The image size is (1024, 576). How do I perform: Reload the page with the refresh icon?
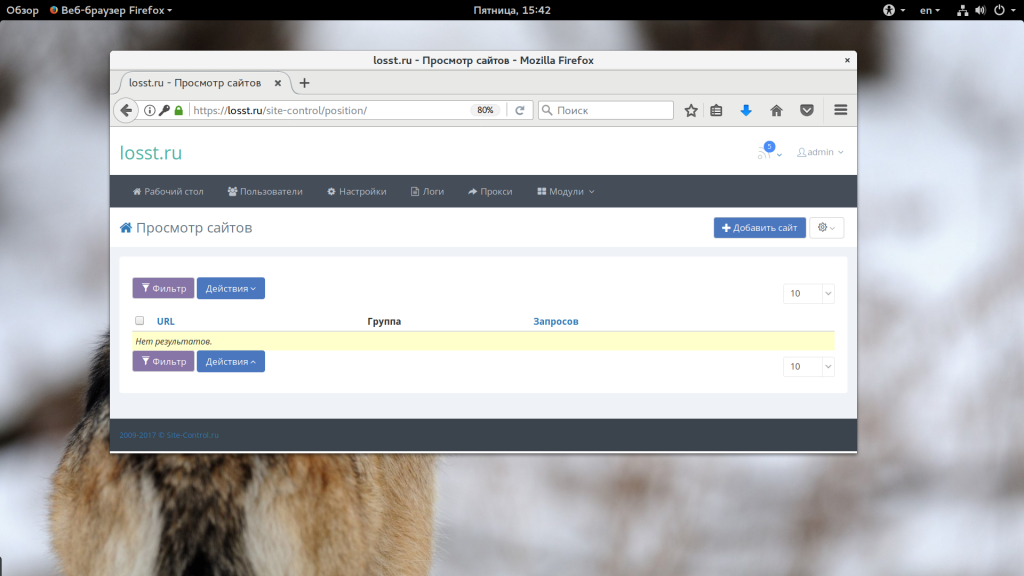[x=519, y=110]
